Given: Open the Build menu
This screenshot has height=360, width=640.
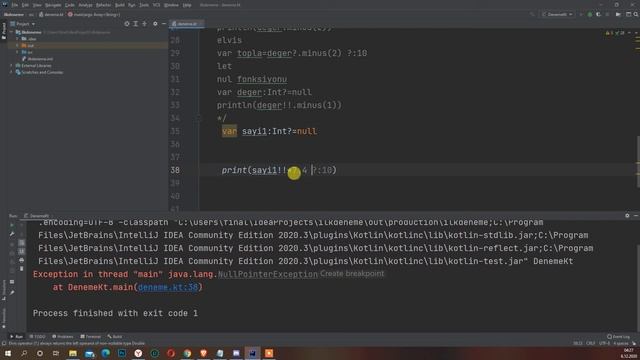Looking at the screenshot, I should [120, 5].
